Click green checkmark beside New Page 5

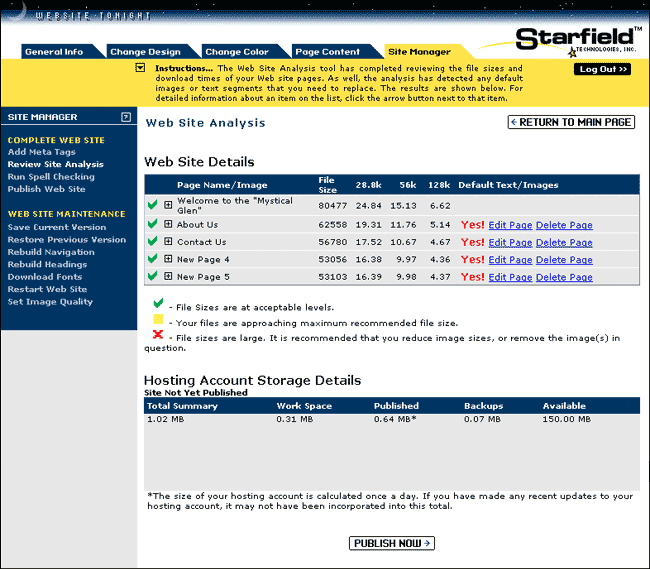pos(153,276)
